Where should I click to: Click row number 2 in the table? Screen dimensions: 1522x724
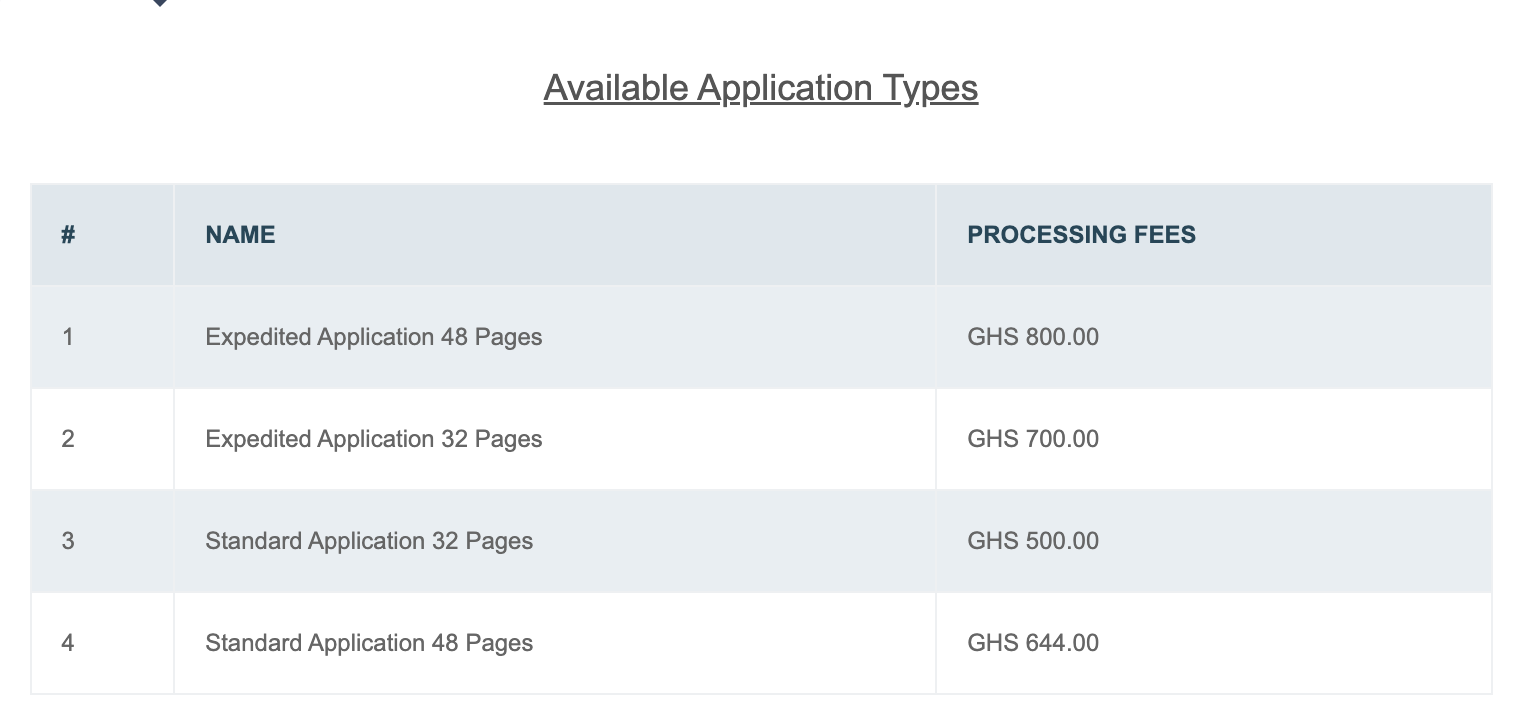tap(68, 439)
